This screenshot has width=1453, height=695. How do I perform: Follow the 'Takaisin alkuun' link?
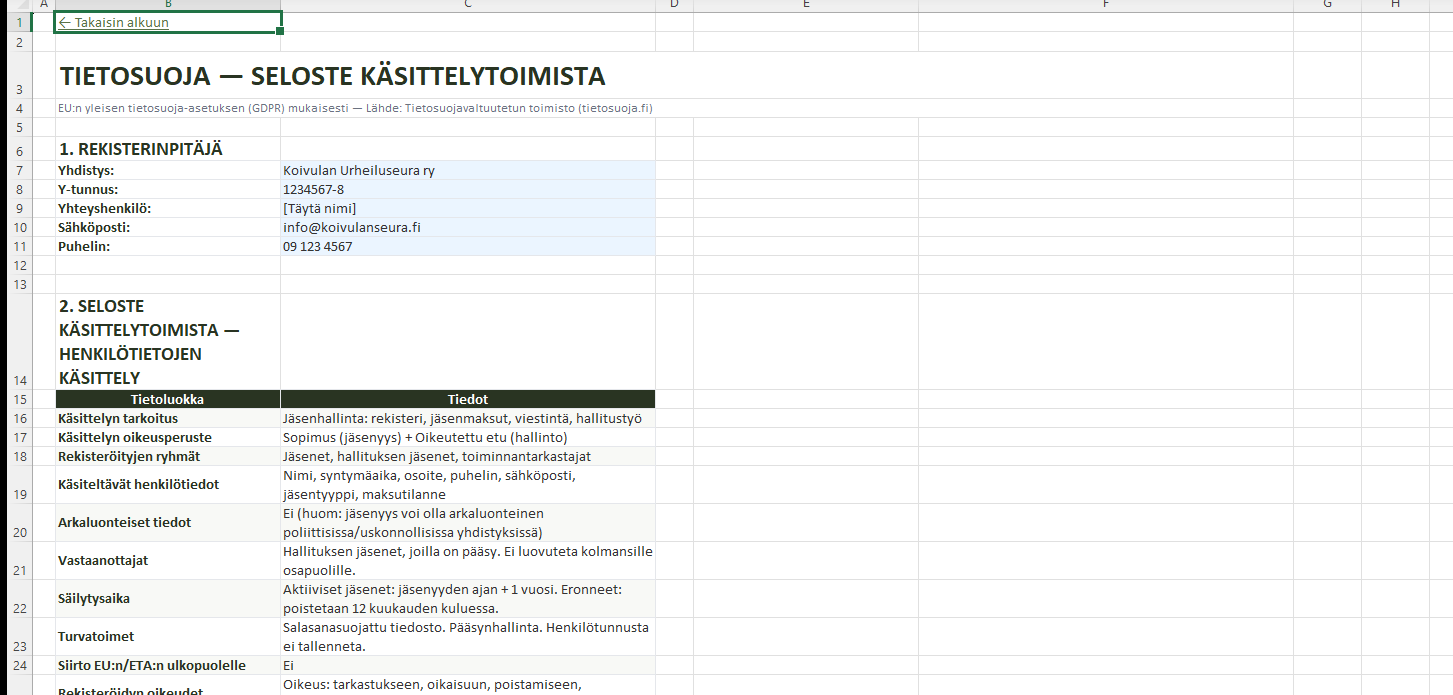pos(113,22)
